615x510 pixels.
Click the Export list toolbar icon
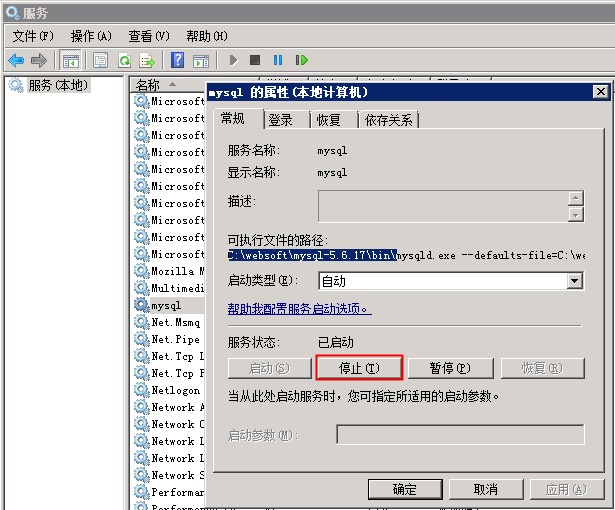coord(147,61)
